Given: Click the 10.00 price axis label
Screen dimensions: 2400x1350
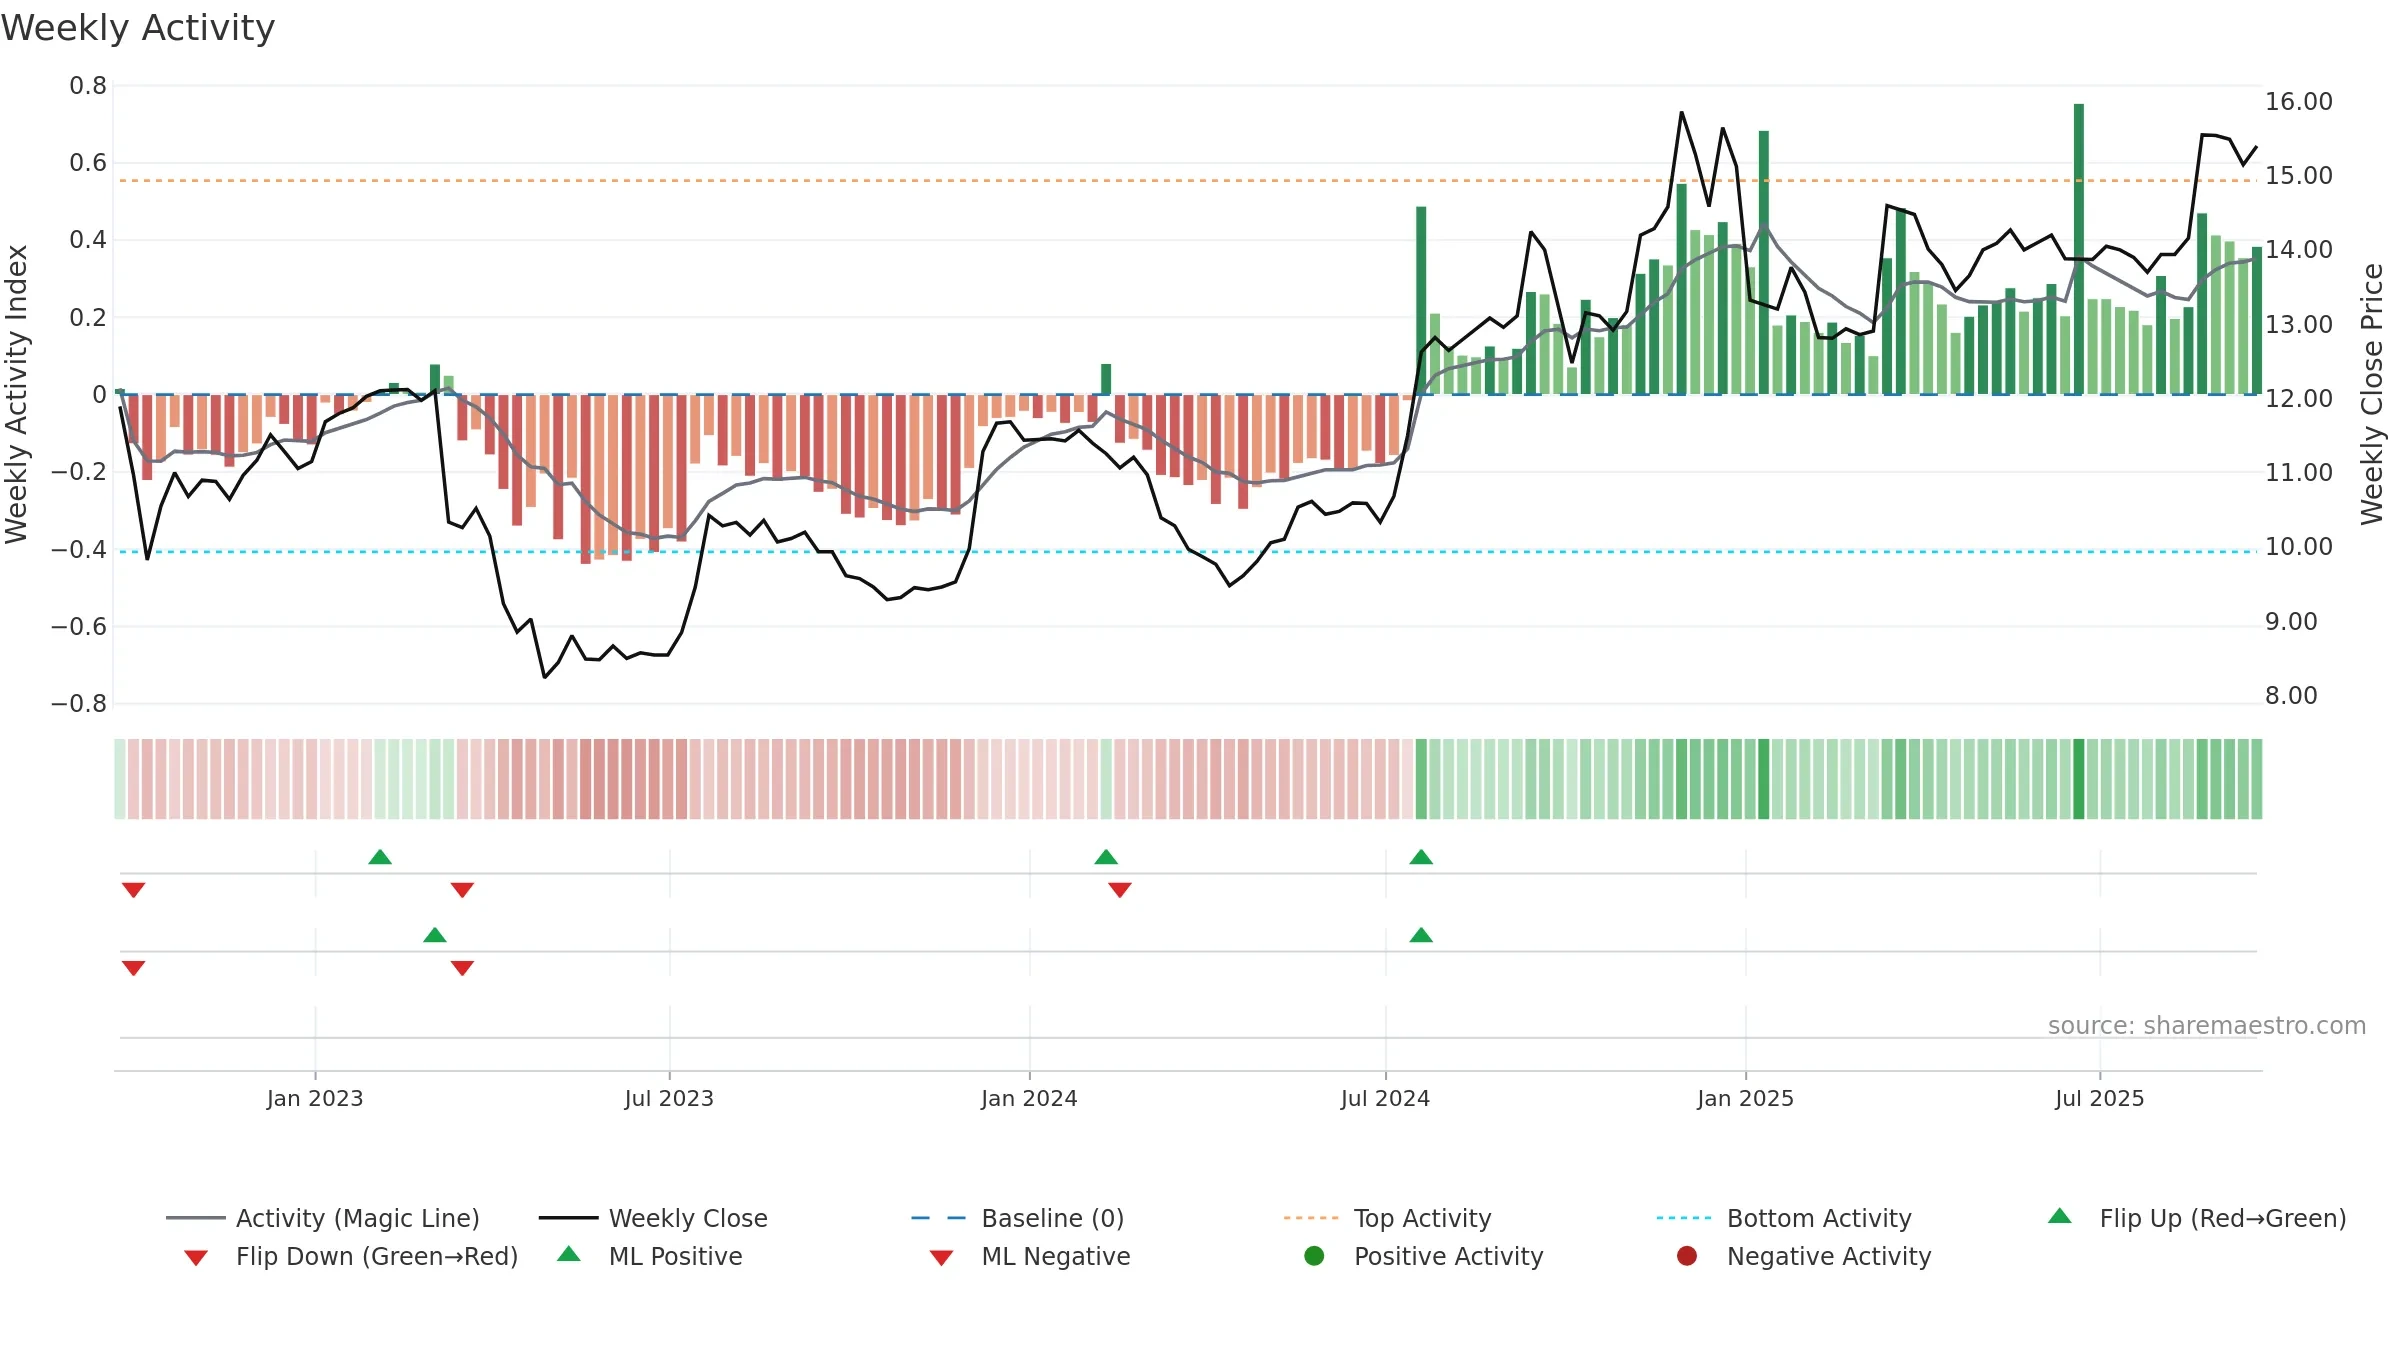Looking at the screenshot, I should [2299, 547].
